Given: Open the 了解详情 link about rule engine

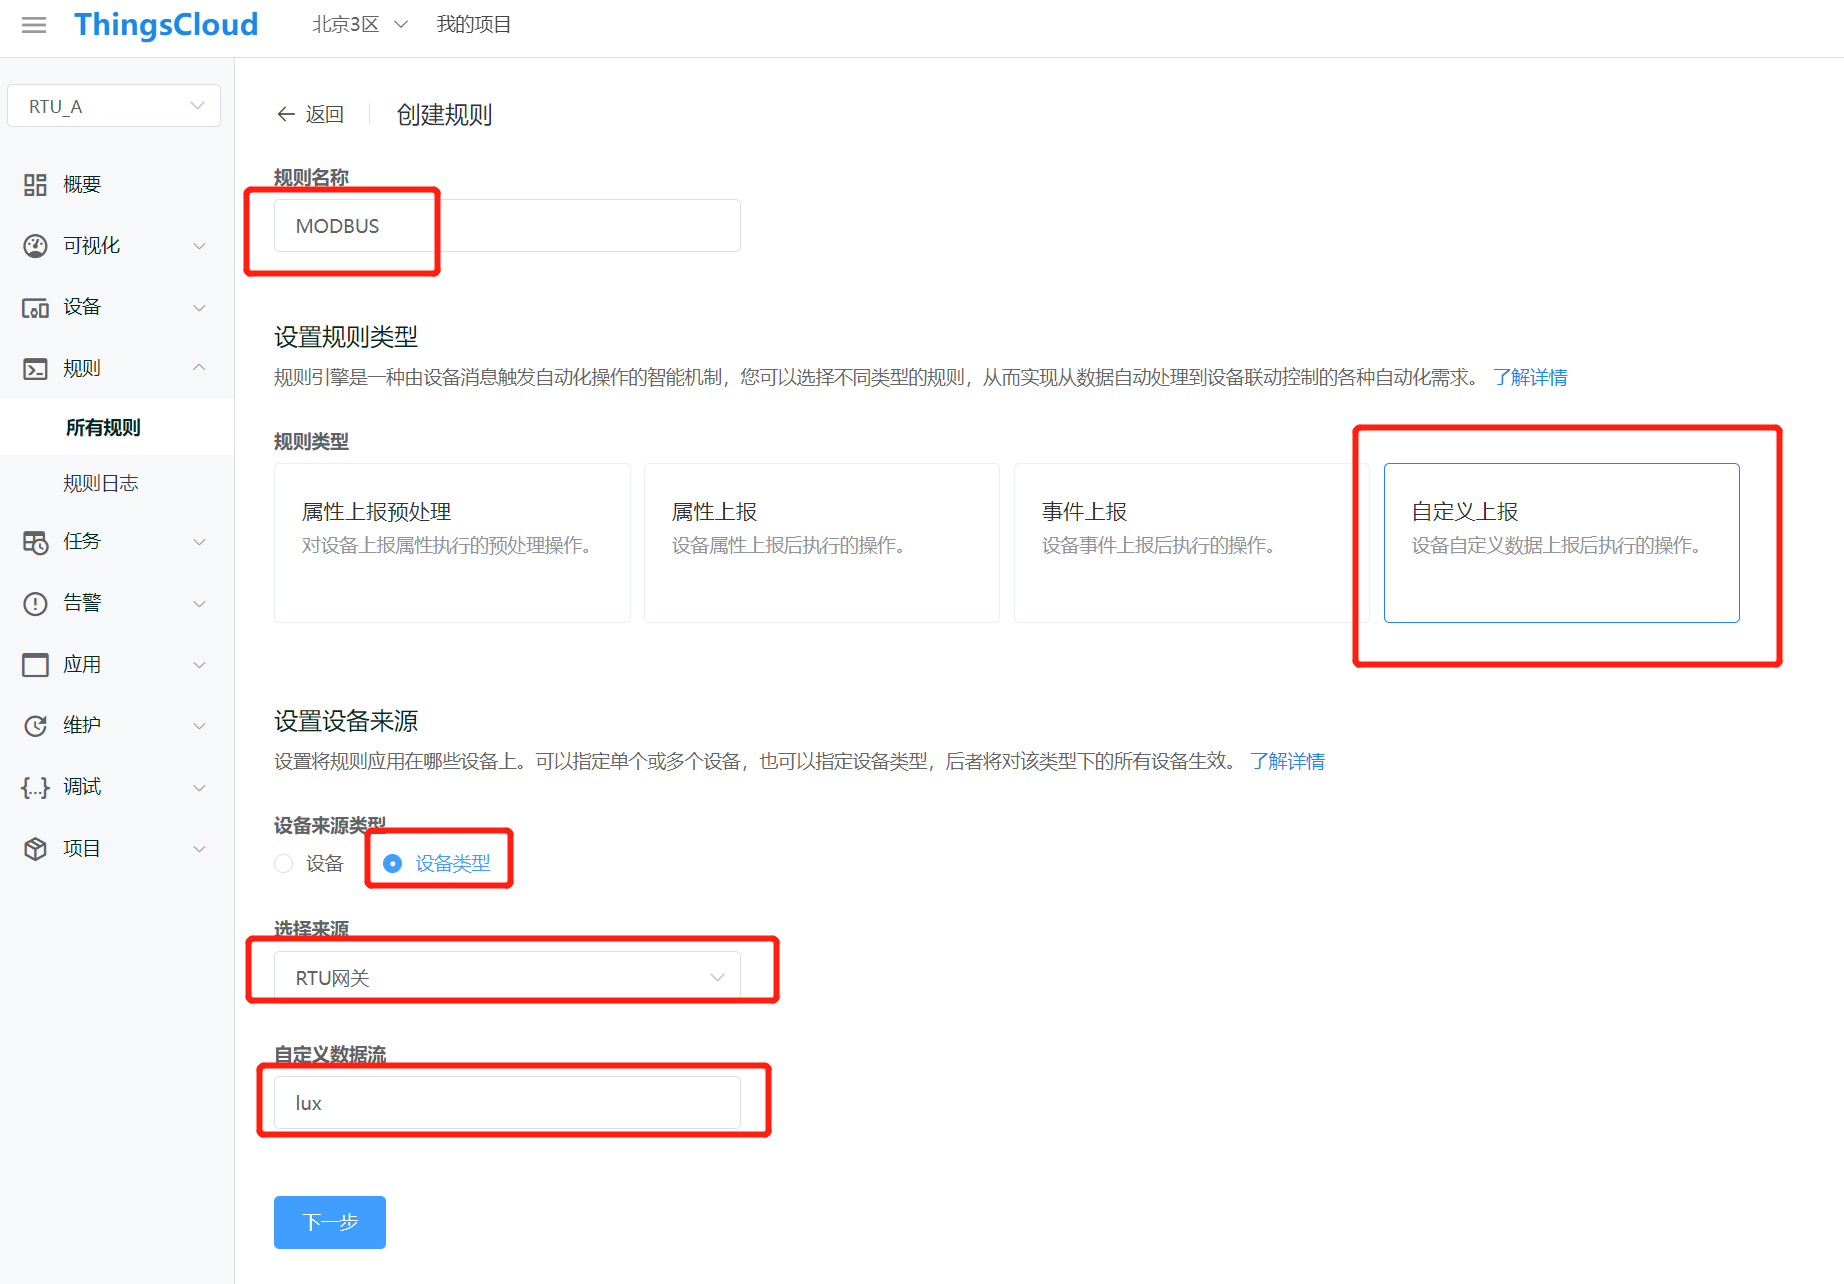Looking at the screenshot, I should pyautogui.click(x=1531, y=377).
